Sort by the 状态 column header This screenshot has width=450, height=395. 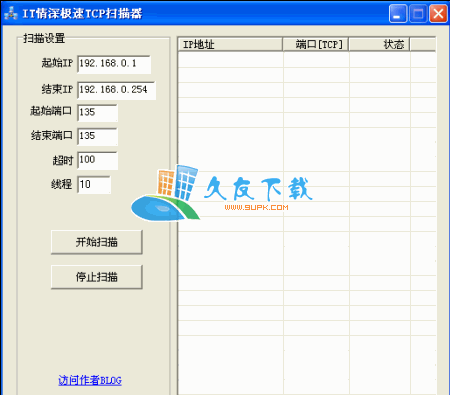tap(379, 44)
